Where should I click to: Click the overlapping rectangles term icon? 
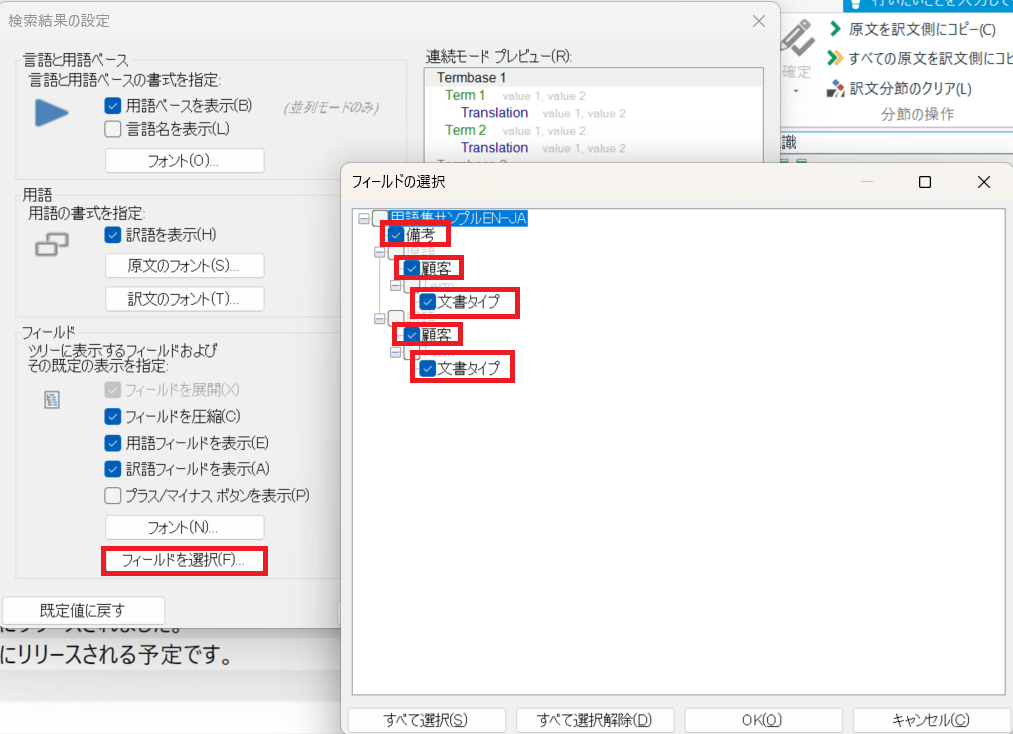point(51,243)
